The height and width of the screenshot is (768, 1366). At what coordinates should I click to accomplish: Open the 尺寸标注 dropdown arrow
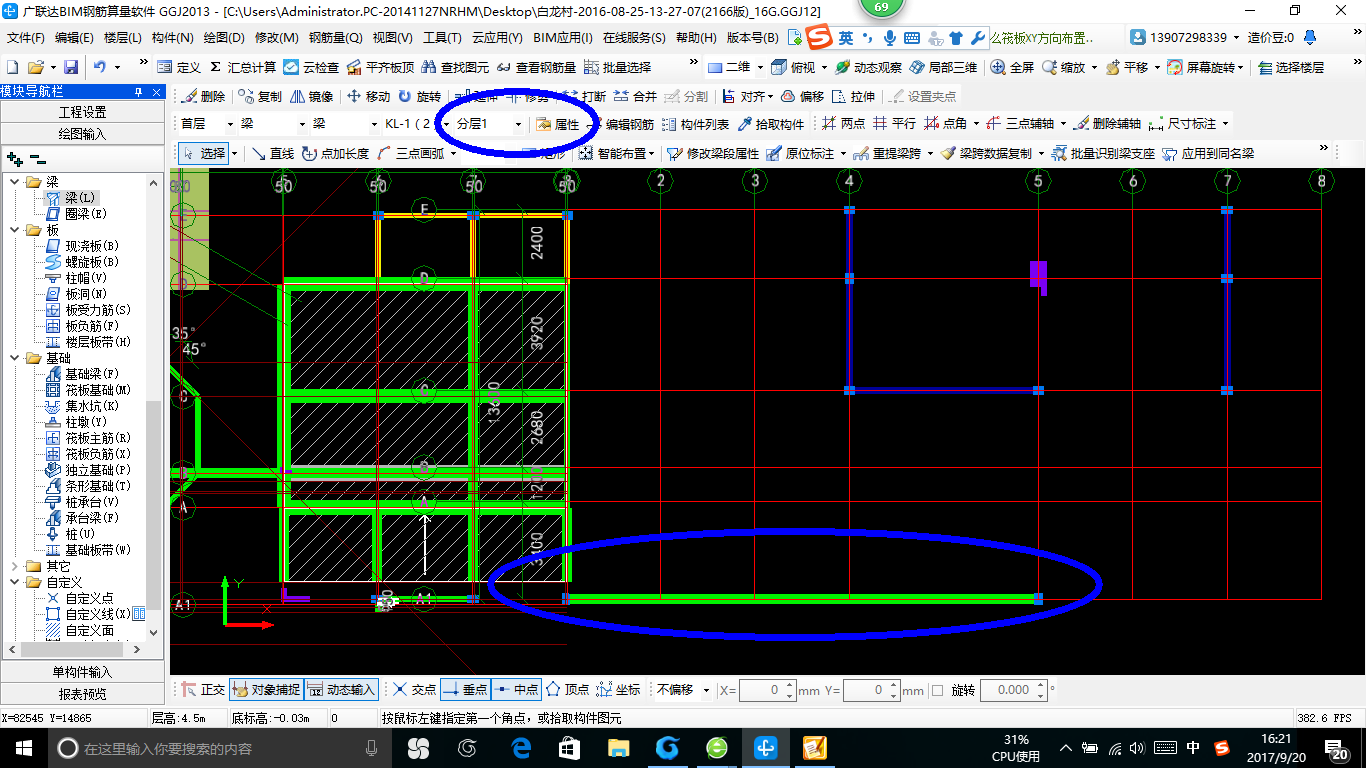pos(1224,125)
